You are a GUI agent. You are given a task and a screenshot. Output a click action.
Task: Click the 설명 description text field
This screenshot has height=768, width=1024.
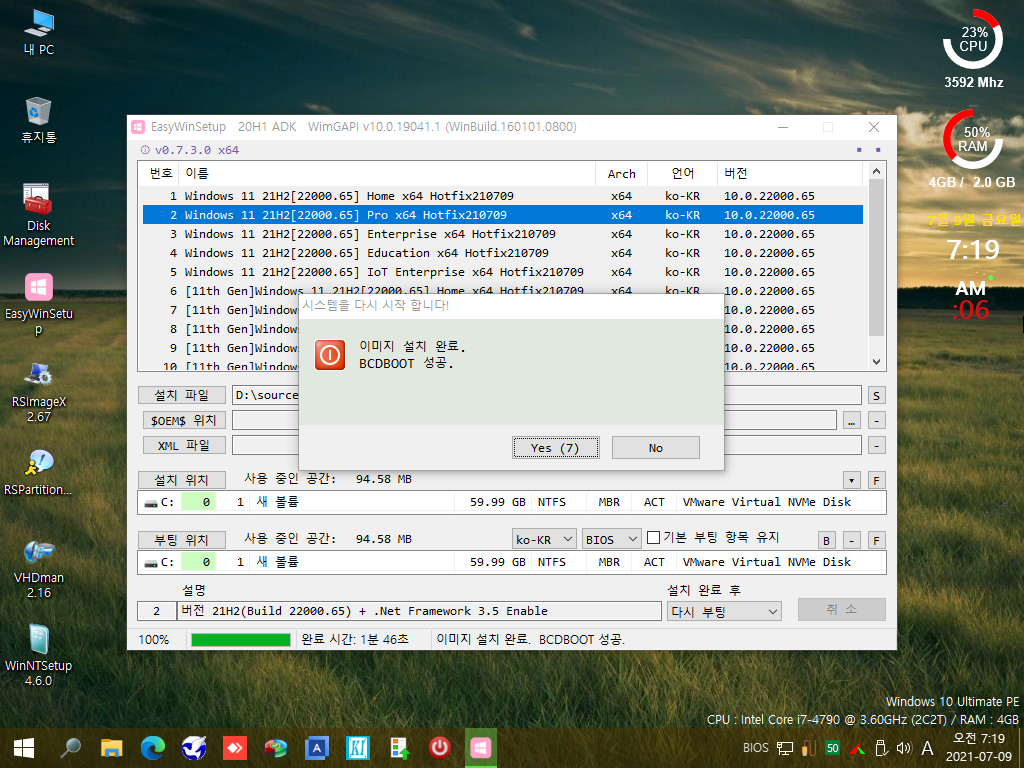[x=419, y=611]
